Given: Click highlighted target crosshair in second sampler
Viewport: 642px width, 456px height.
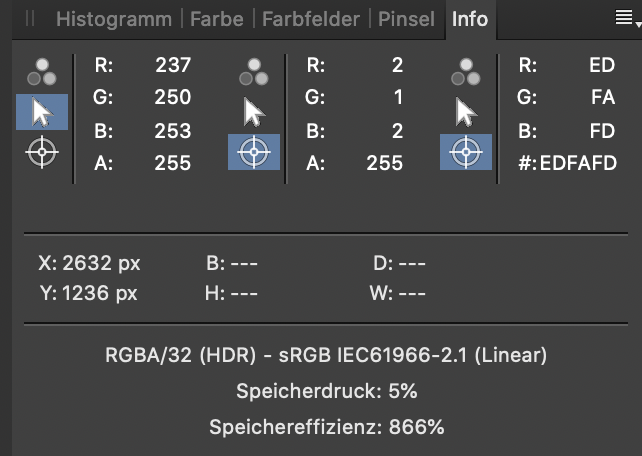Looking at the screenshot, I should pos(254,152).
